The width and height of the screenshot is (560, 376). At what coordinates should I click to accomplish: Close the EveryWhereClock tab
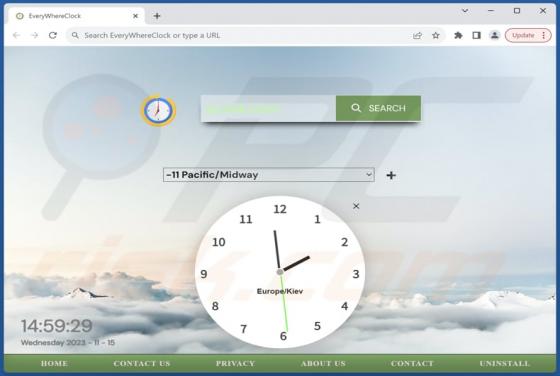pyautogui.click(x=135, y=16)
